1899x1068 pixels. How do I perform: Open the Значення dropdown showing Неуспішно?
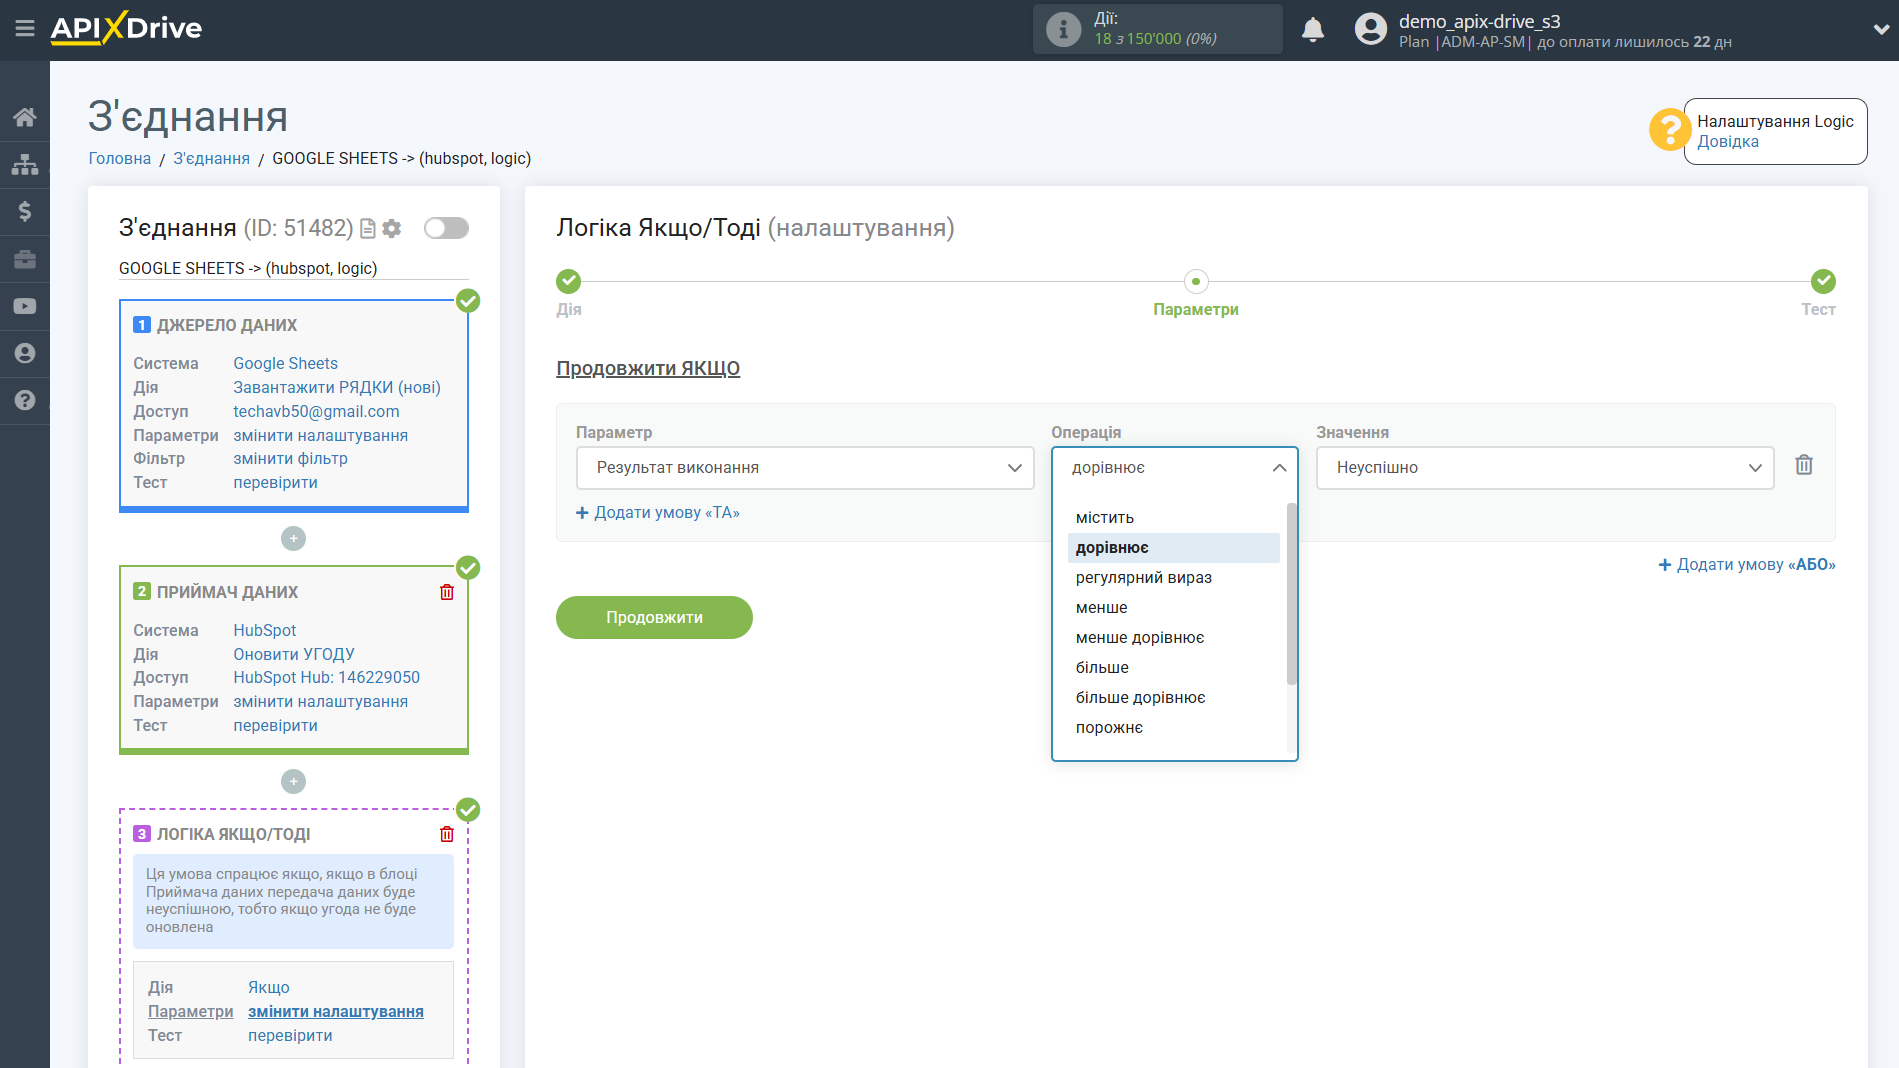pos(1545,468)
